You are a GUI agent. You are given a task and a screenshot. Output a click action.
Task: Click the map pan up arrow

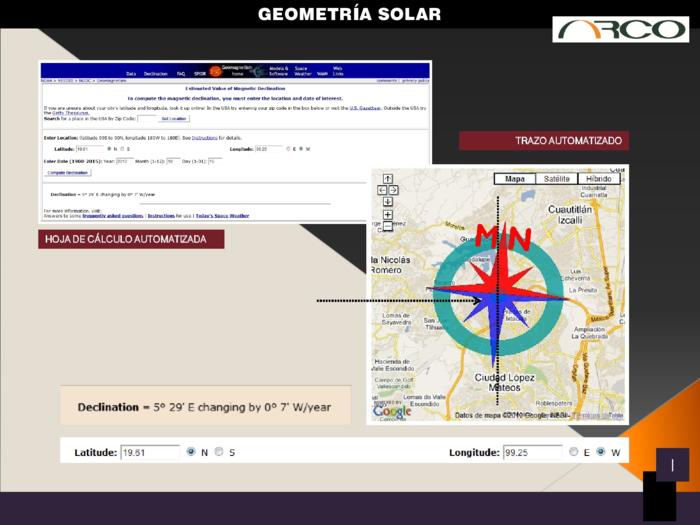coord(388,179)
